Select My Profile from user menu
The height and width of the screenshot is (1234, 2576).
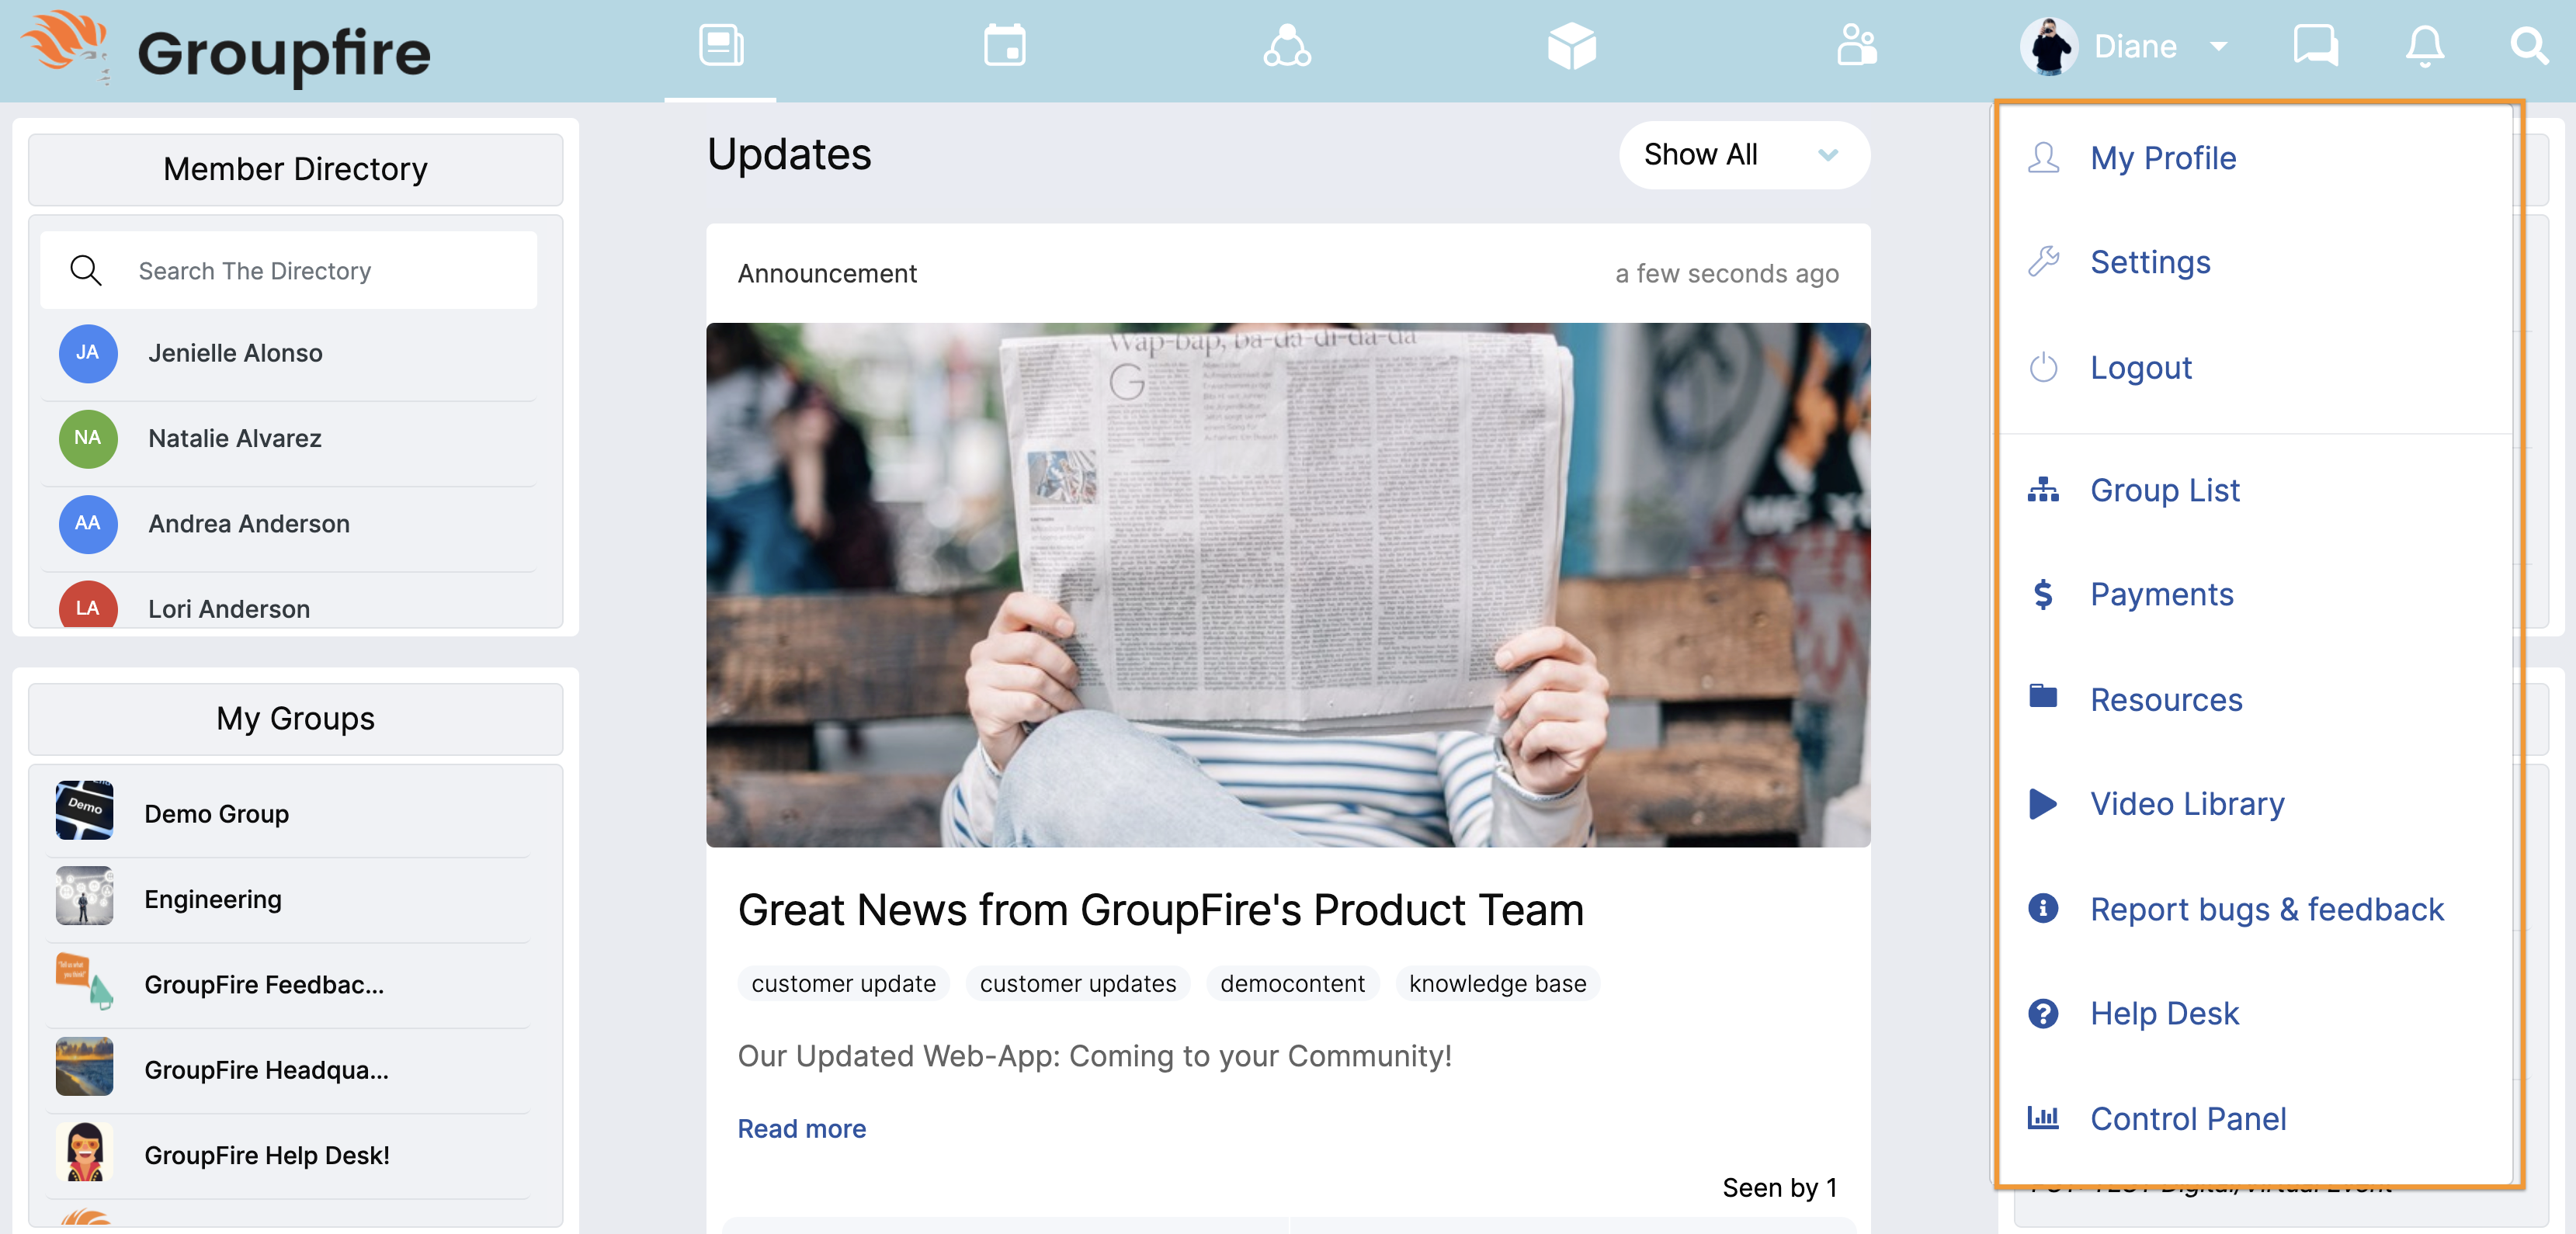(2162, 158)
